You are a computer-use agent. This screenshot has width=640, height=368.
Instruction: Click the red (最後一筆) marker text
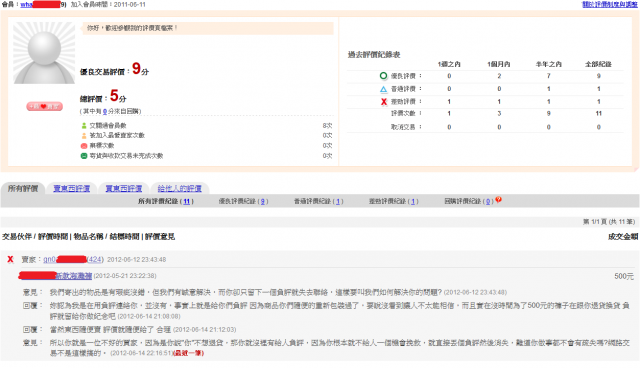pyautogui.click(x=188, y=353)
